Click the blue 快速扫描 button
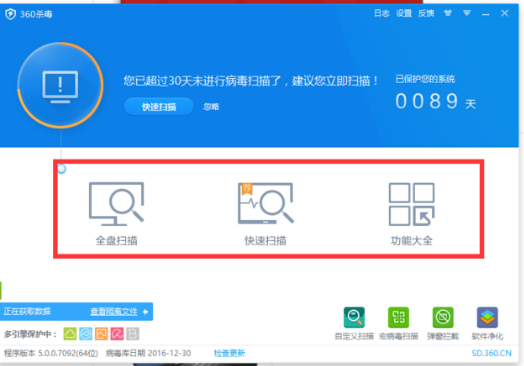524x366 pixels. coord(159,107)
